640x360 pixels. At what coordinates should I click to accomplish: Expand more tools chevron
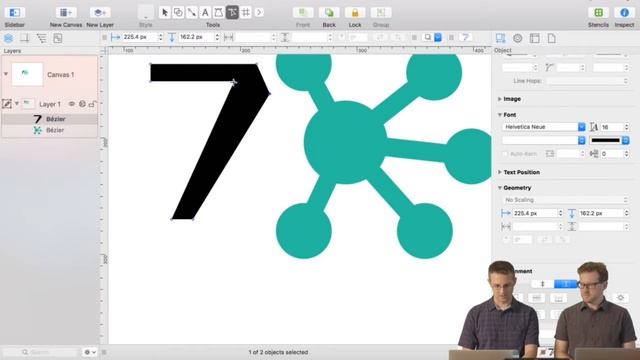click(x=259, y=13)
